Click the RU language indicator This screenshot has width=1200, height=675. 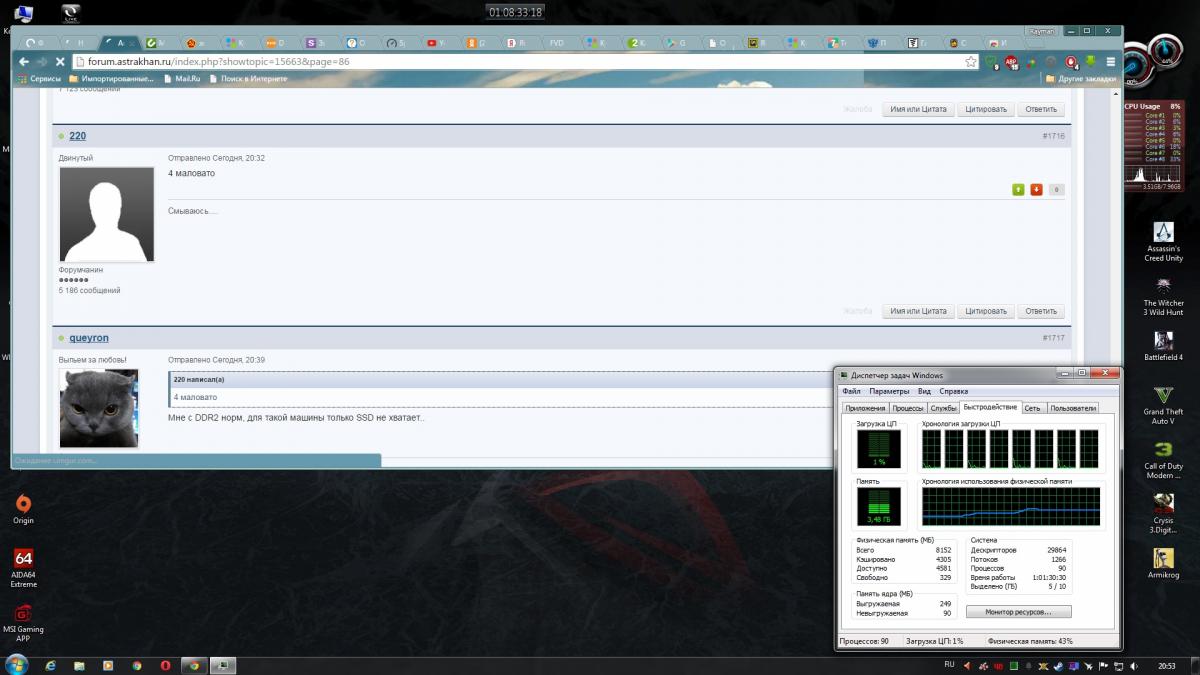tap(949, 665)
